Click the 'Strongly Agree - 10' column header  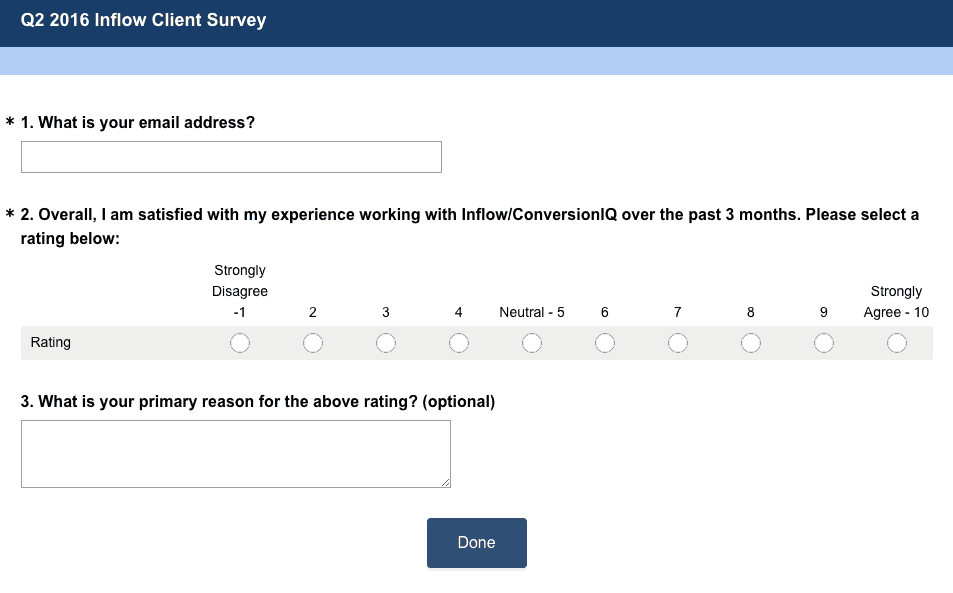click(896, 302)
